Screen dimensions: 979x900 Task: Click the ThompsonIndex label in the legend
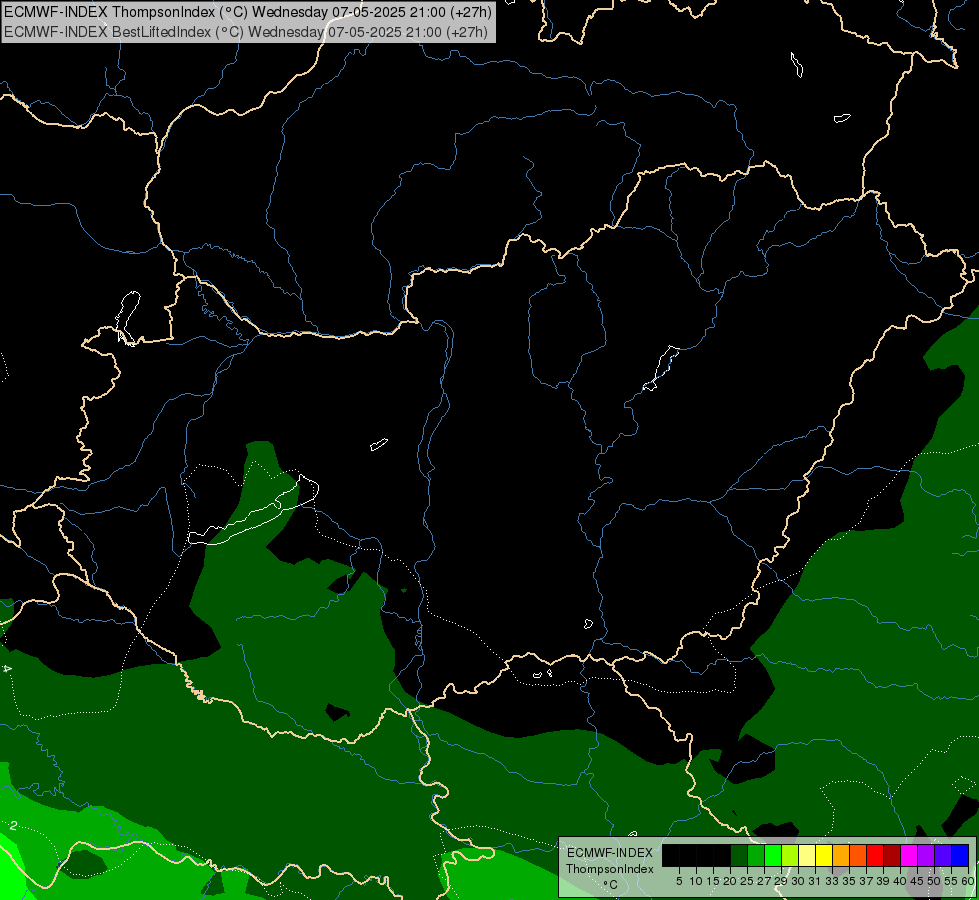610,869
